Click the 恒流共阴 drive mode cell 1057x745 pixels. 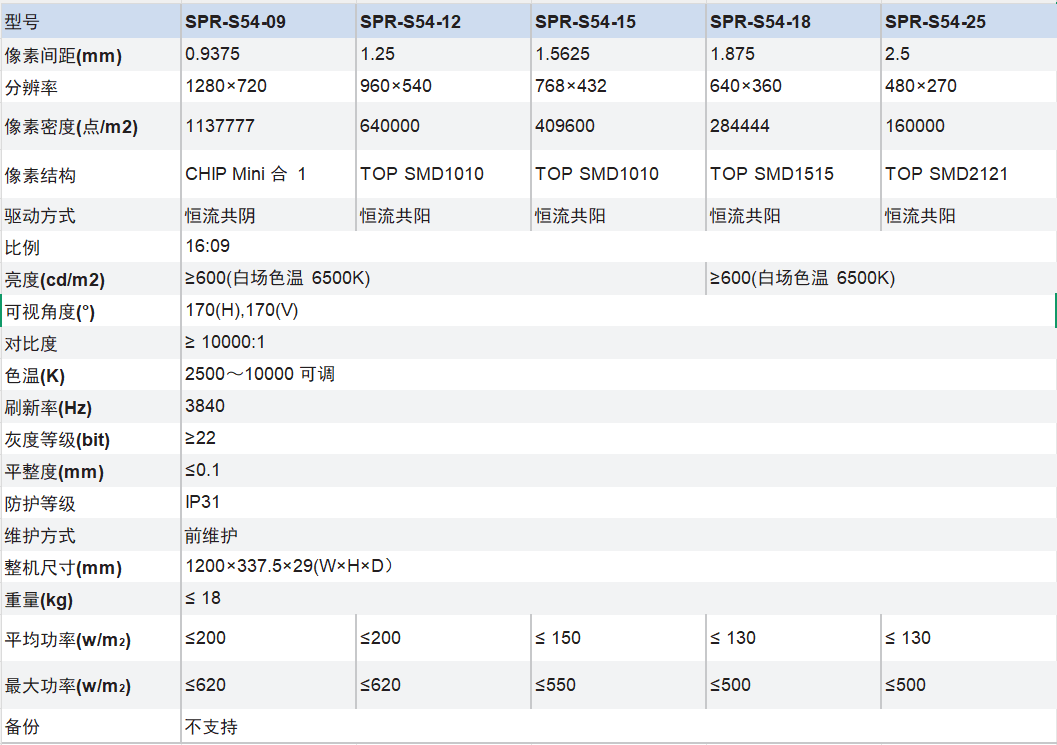pos(268,215)
